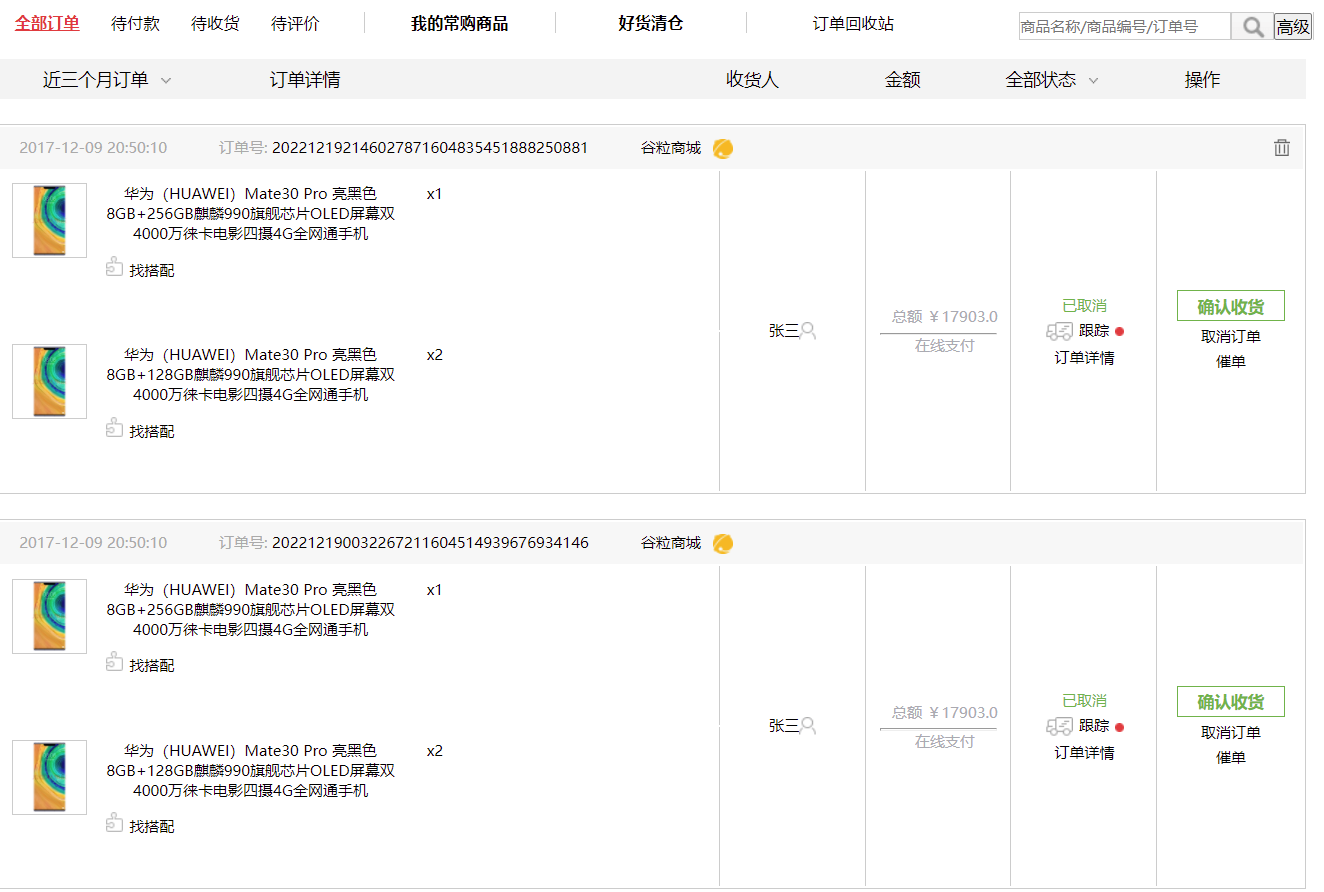Open 128GB Mate30 Pro title in order 250881
The width and height of the screenshot is (1324, 892).
tap(251, 375)
